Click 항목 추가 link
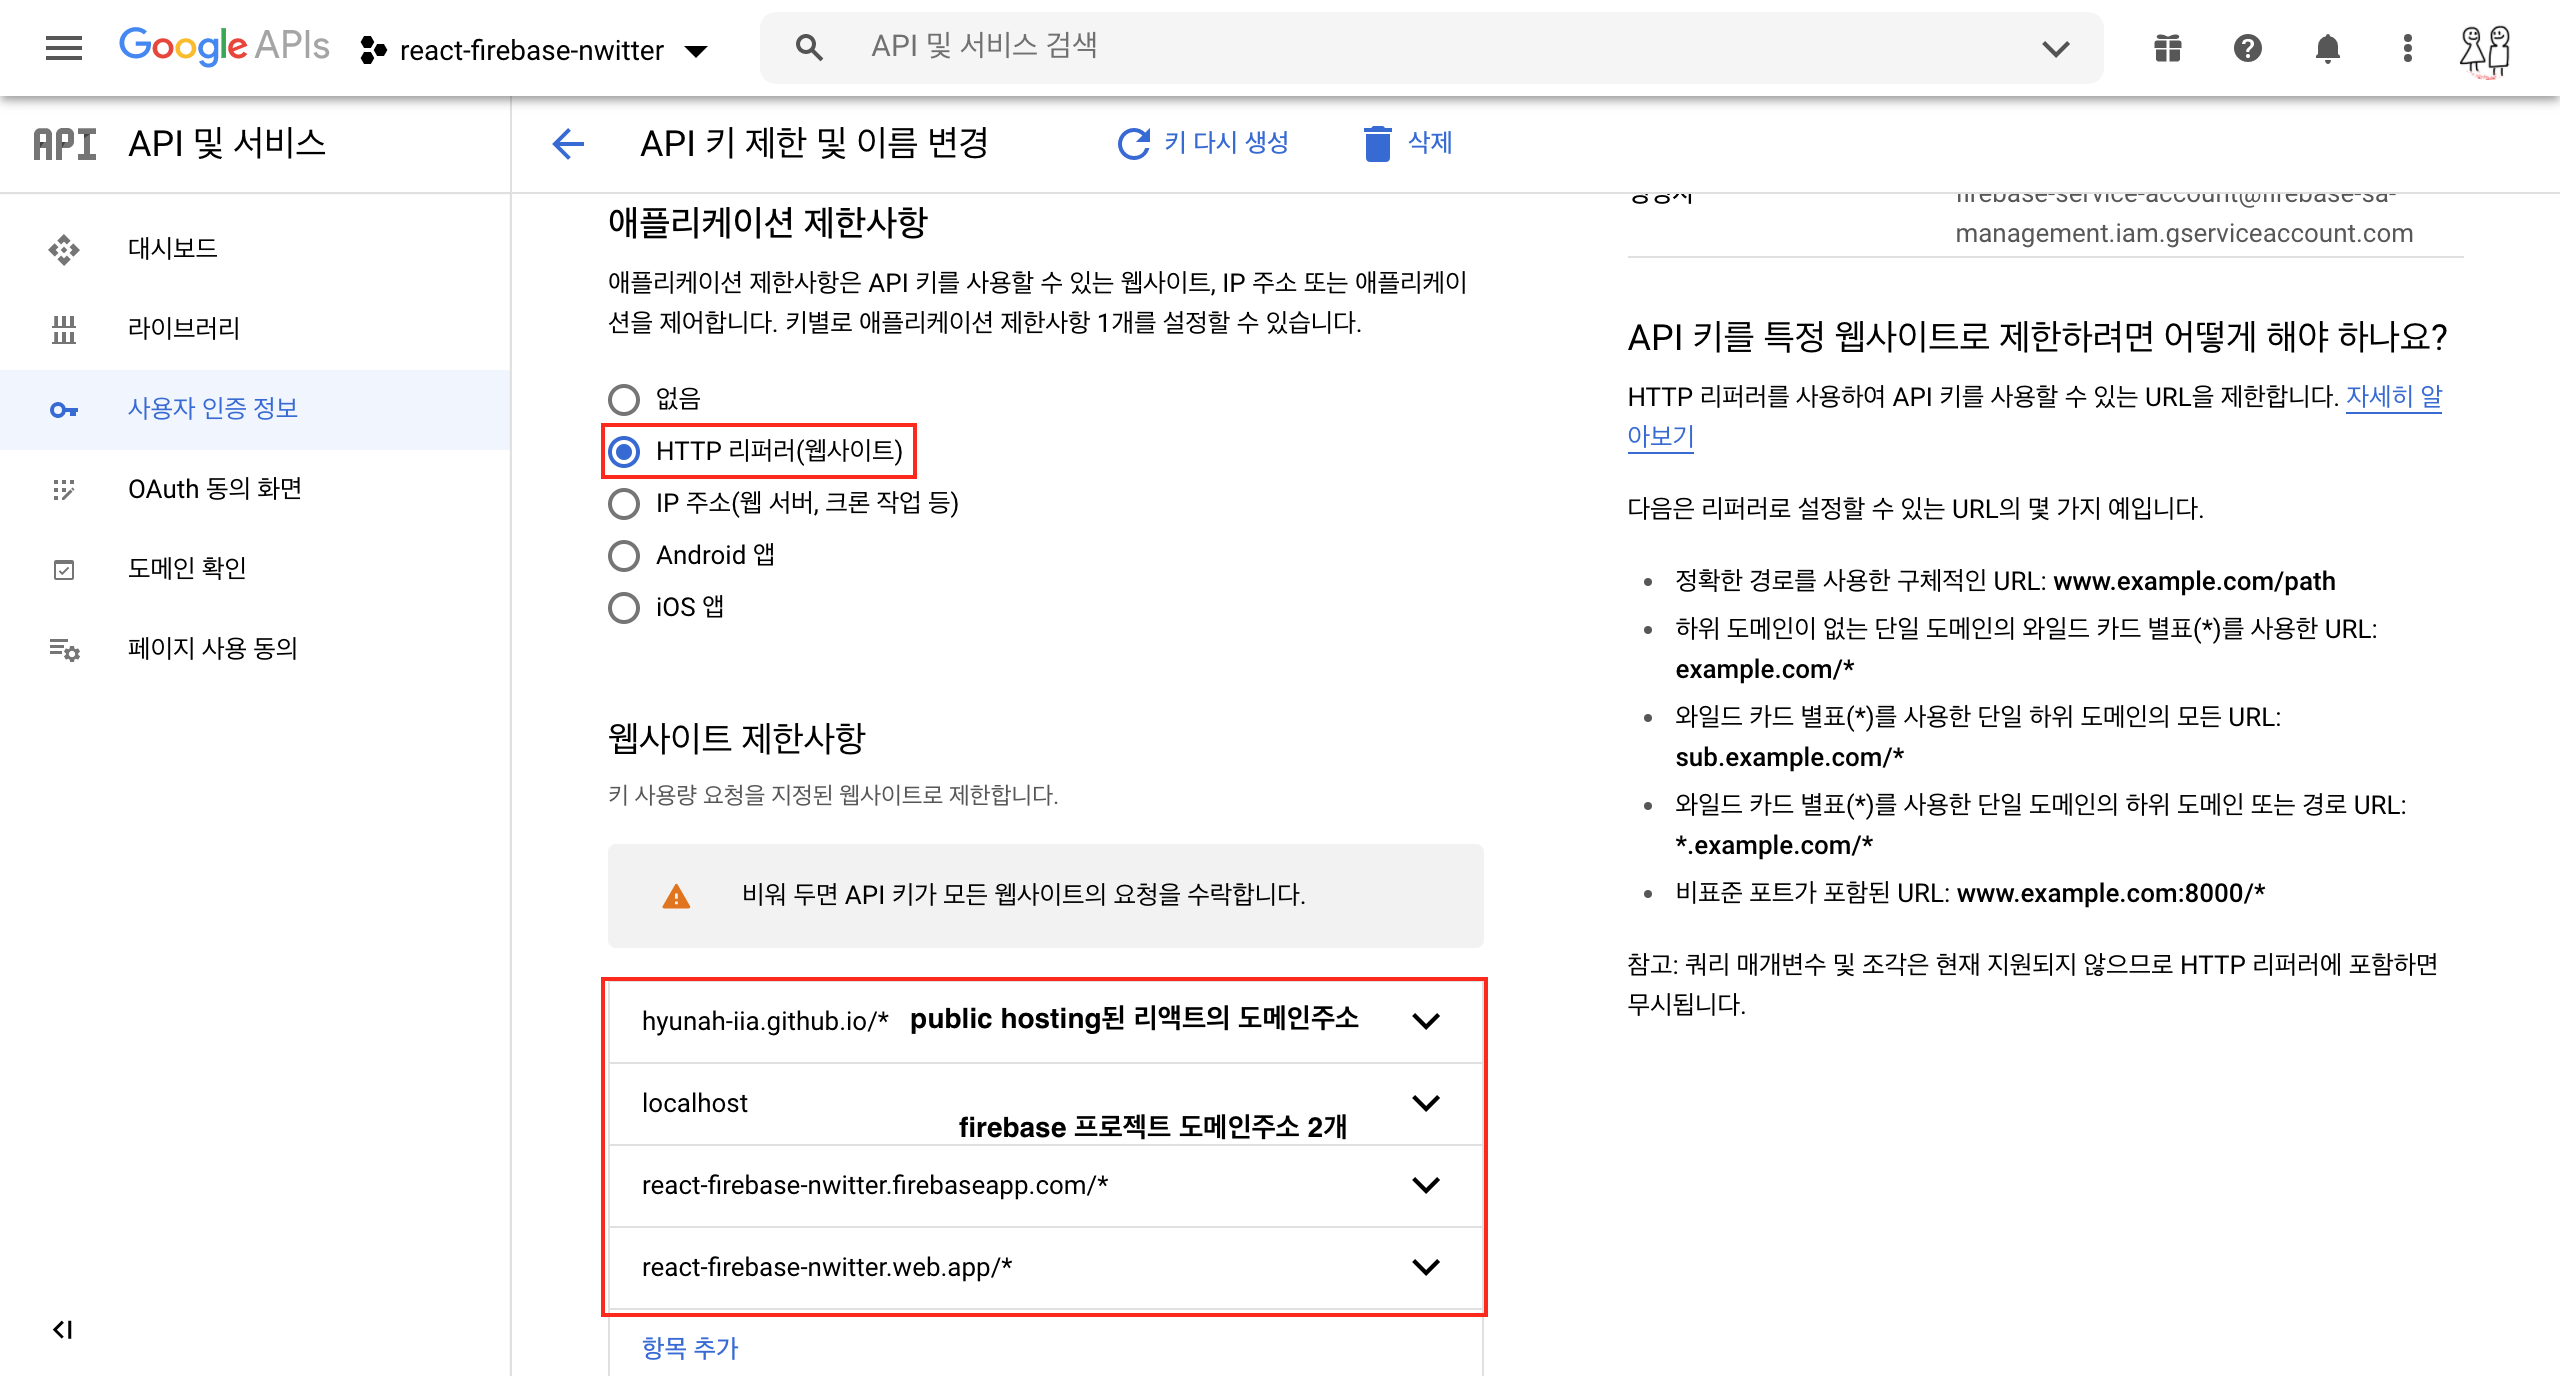Viewport: 2560px width, 1376px height. point(690,1348)
